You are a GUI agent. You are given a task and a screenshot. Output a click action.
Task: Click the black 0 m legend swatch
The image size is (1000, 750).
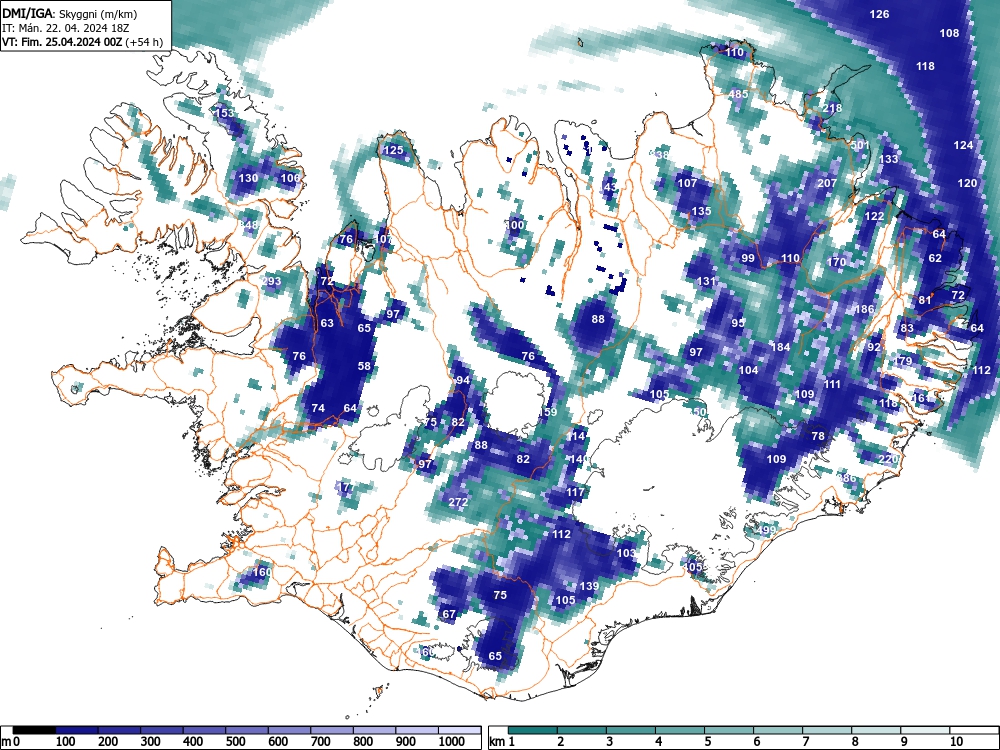click(34, 730)
